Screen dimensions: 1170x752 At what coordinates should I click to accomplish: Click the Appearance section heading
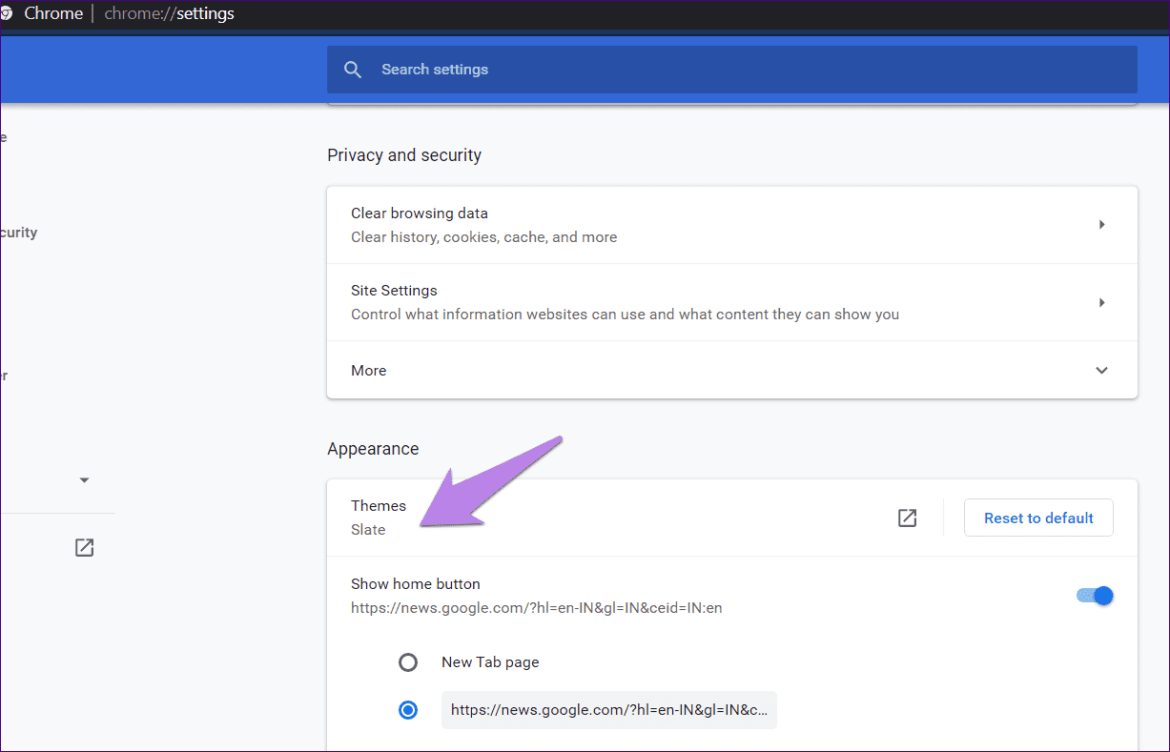373,448
